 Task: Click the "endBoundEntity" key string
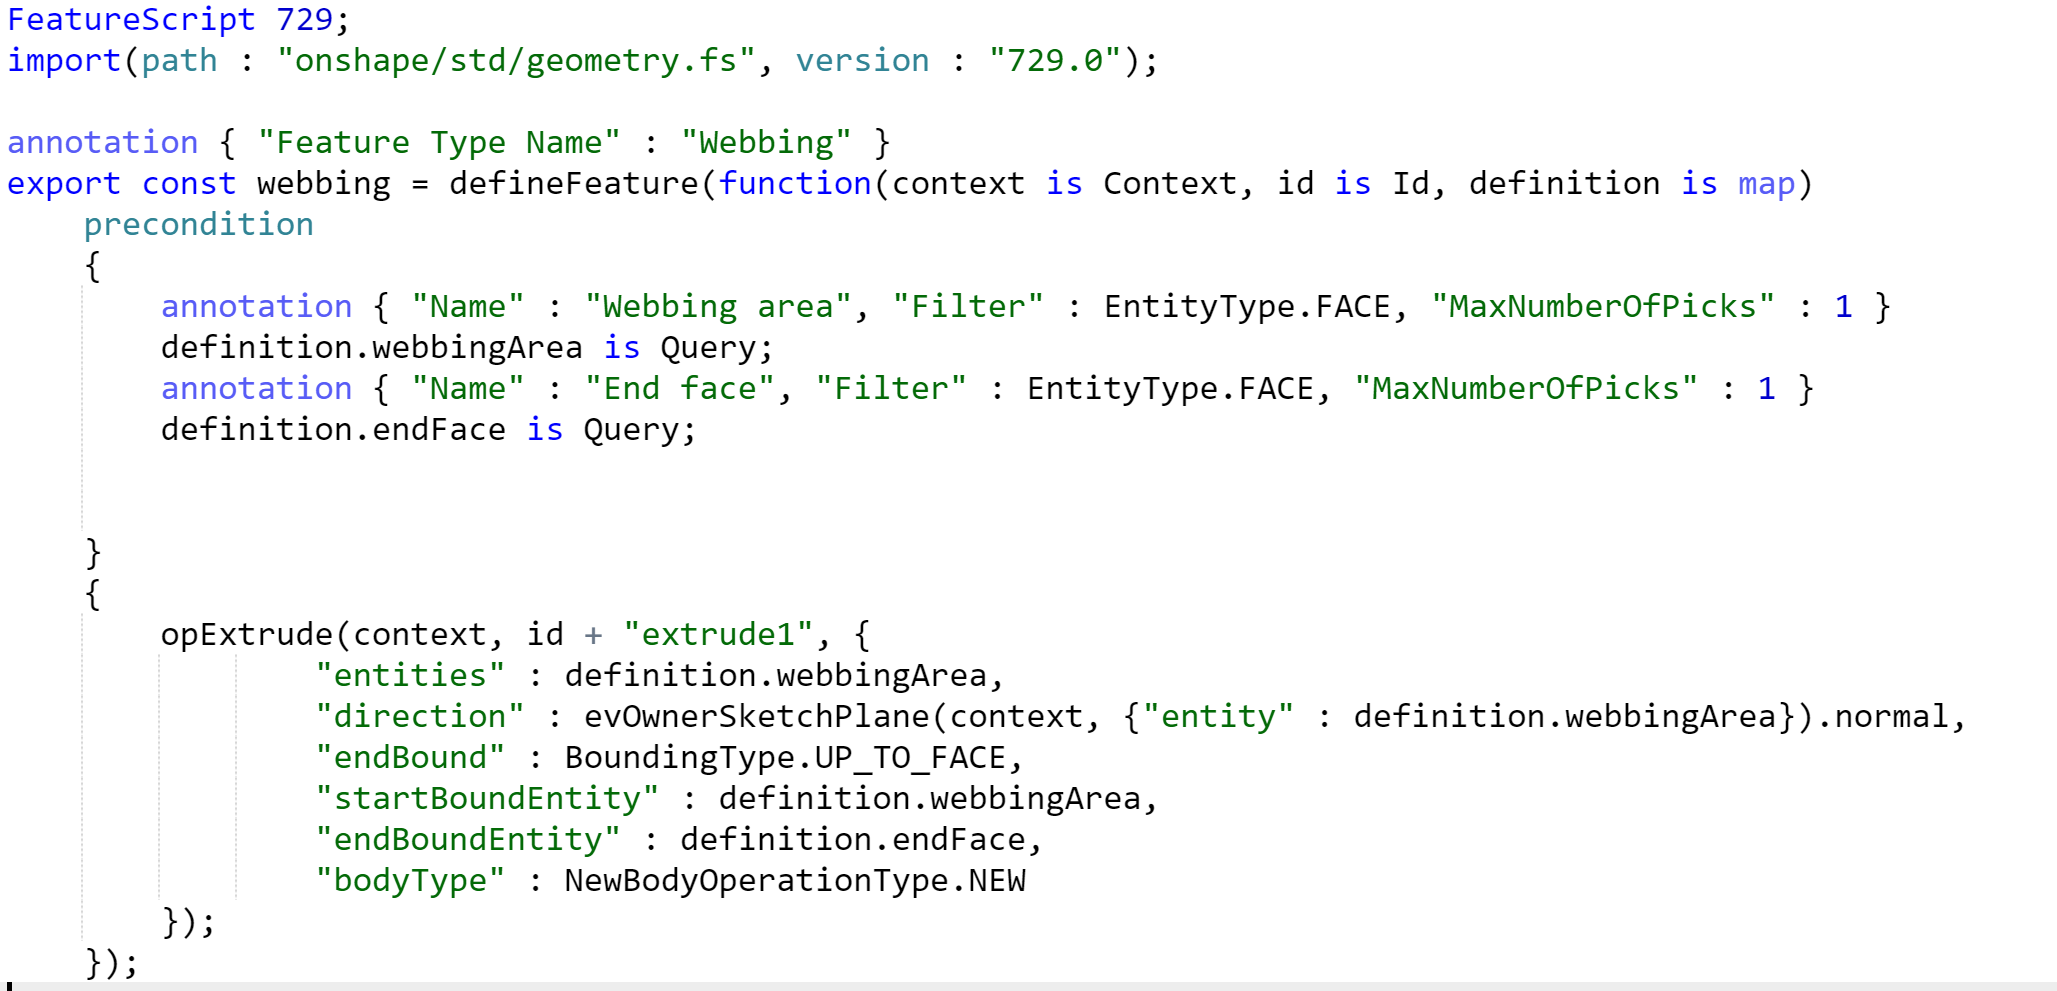pyautogui.click(x=468, y=839)
